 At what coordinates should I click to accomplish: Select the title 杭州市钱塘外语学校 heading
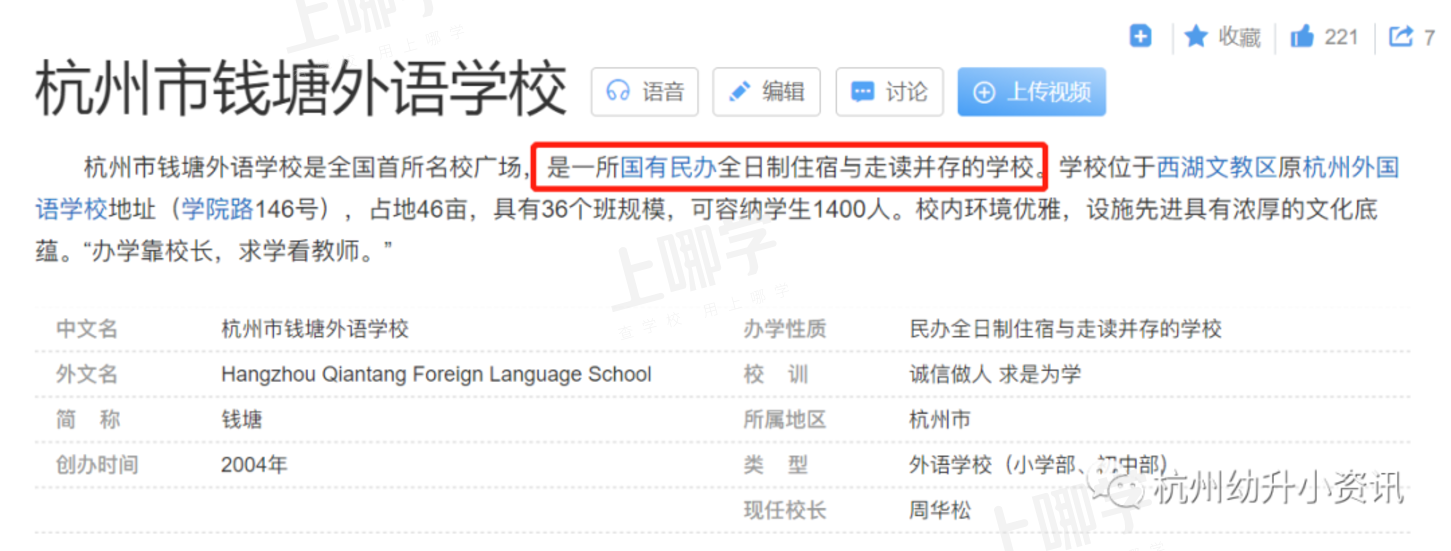tap(301, 89)
